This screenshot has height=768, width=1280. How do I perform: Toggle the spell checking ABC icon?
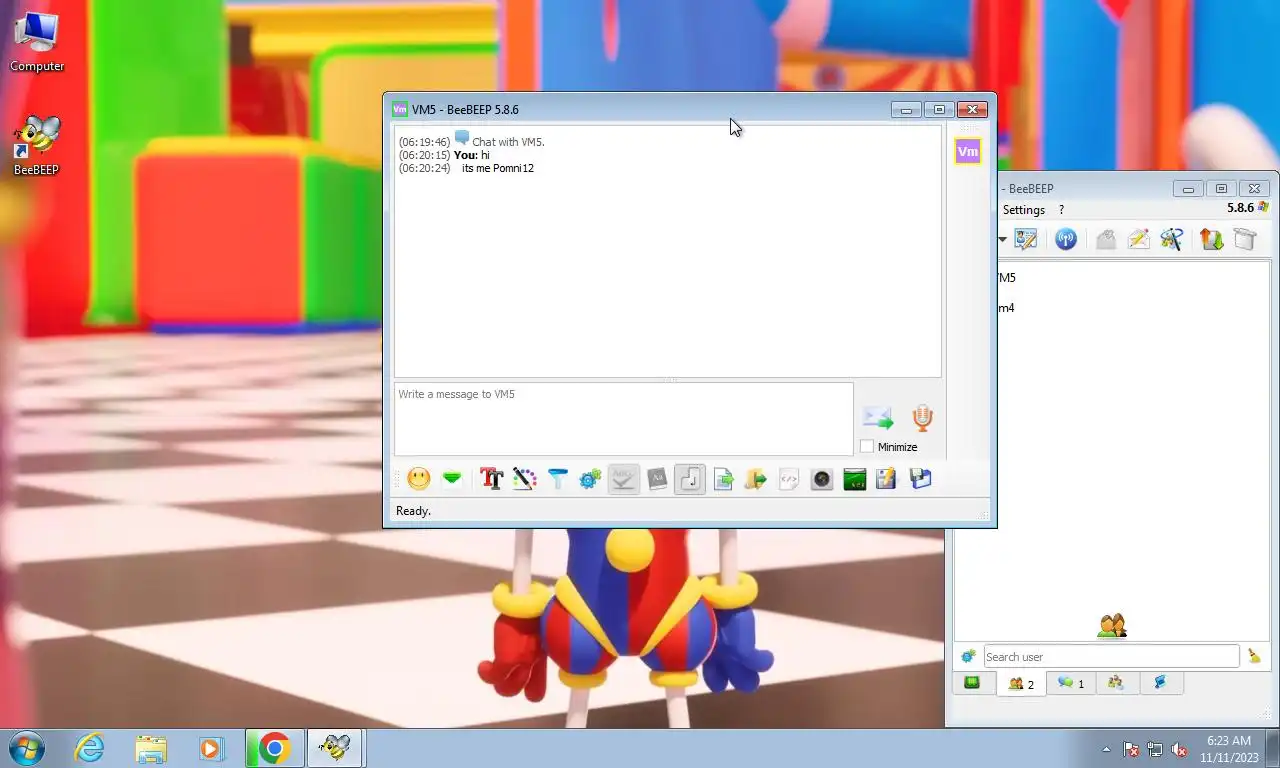(623, 479)
